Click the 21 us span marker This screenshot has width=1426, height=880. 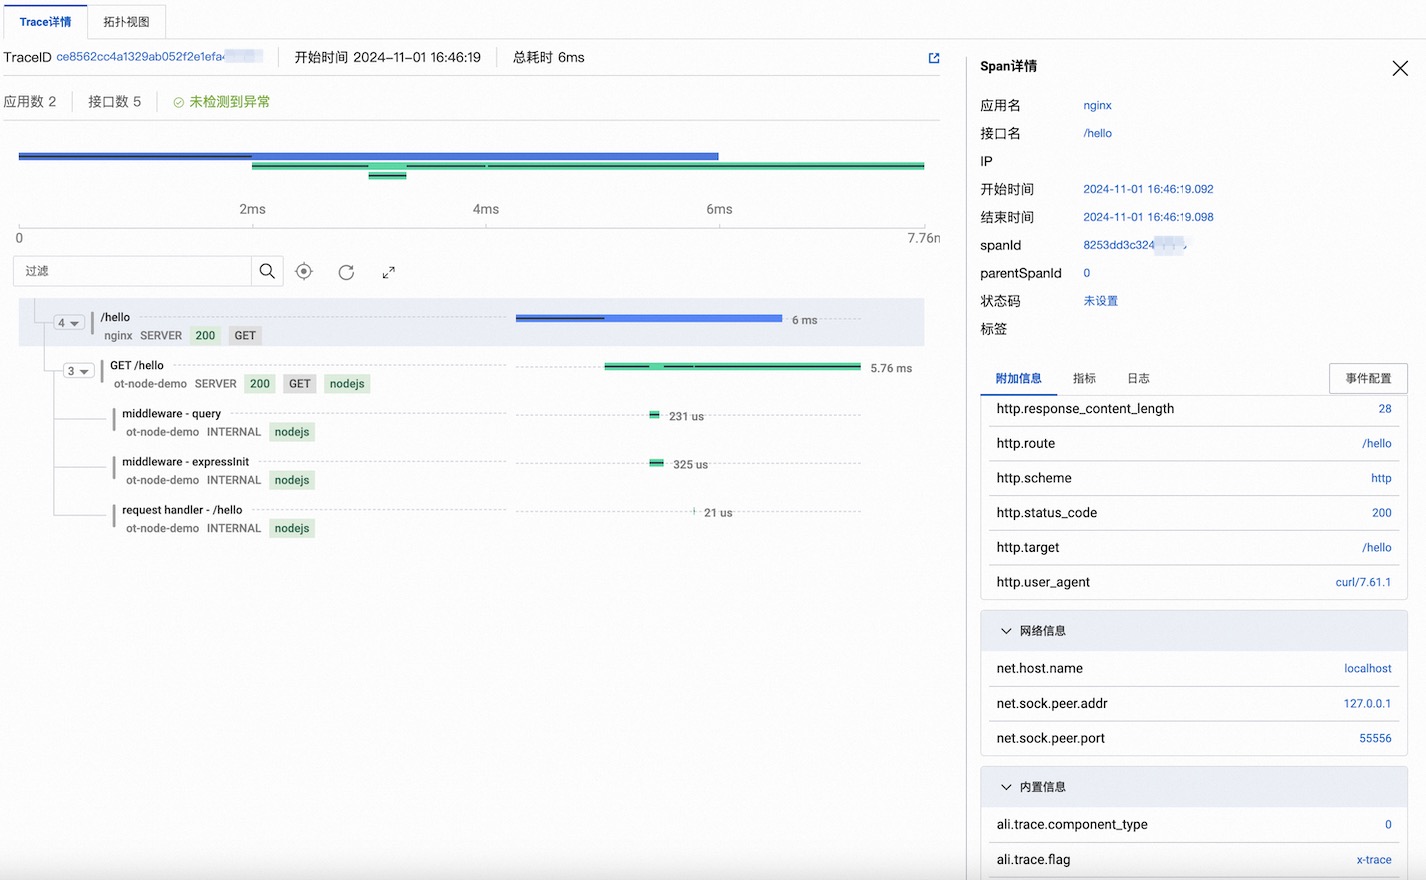[694, 511]
